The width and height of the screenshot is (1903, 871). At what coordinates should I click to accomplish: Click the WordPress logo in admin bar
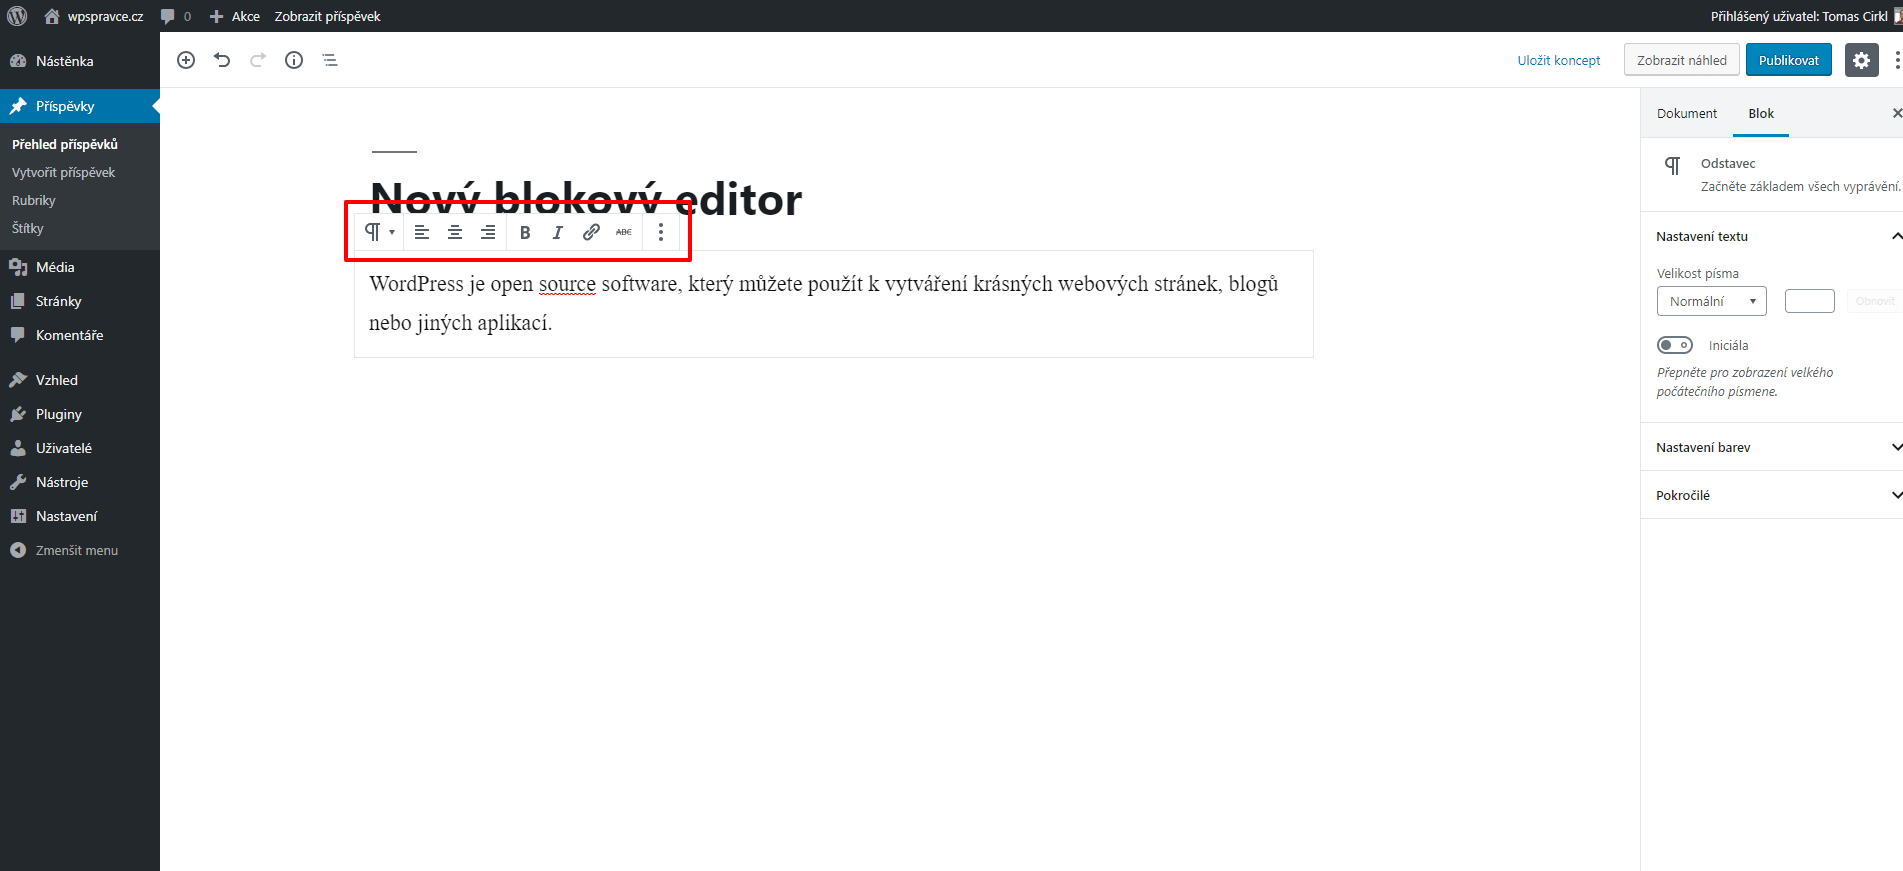(x=17, y=16)
